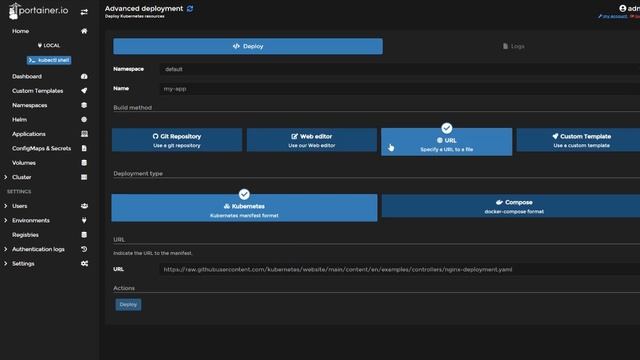Open Namespaces in the sidebar

(x=30, y=105)
